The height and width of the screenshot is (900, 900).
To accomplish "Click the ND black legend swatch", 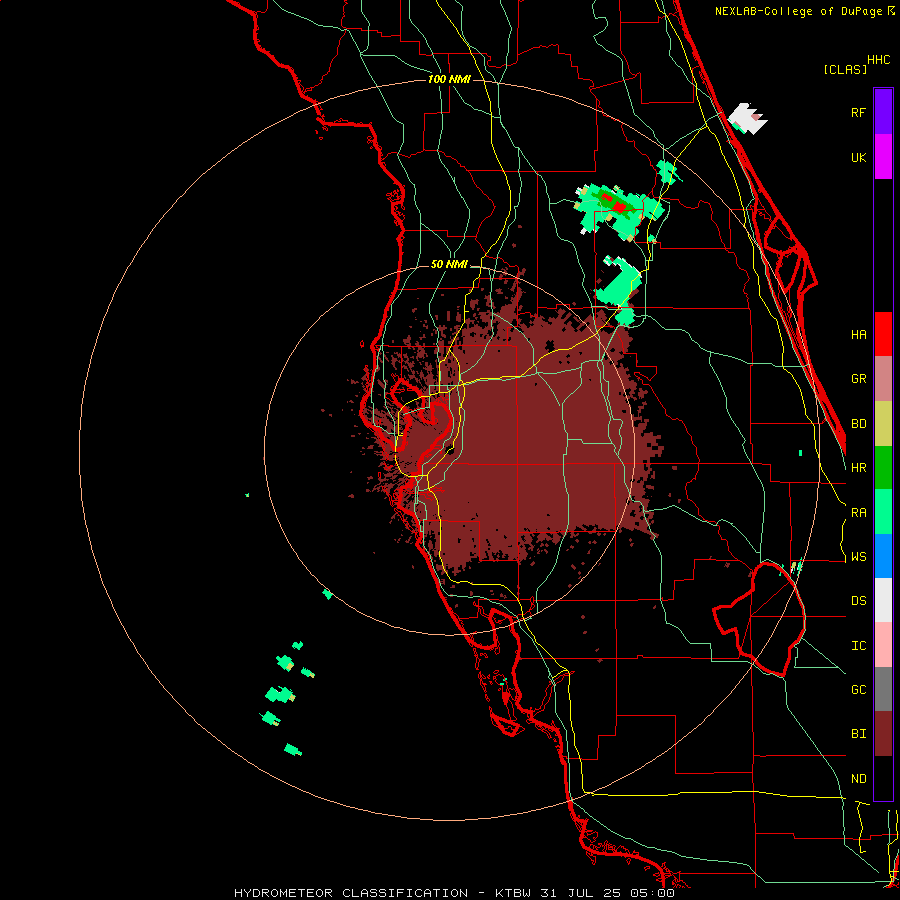I will pos(883,778).
